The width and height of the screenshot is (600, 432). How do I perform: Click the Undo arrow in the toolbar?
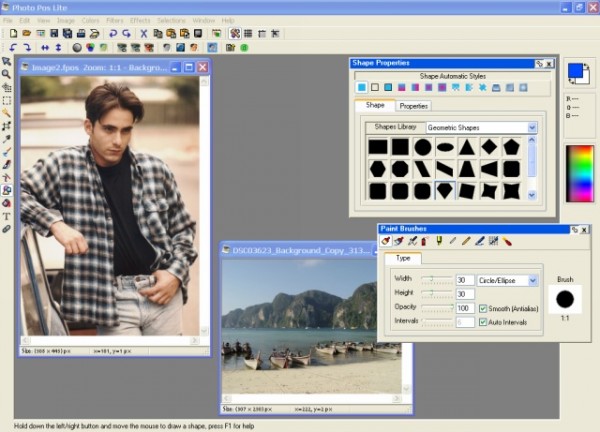click(x=111, y=33)
